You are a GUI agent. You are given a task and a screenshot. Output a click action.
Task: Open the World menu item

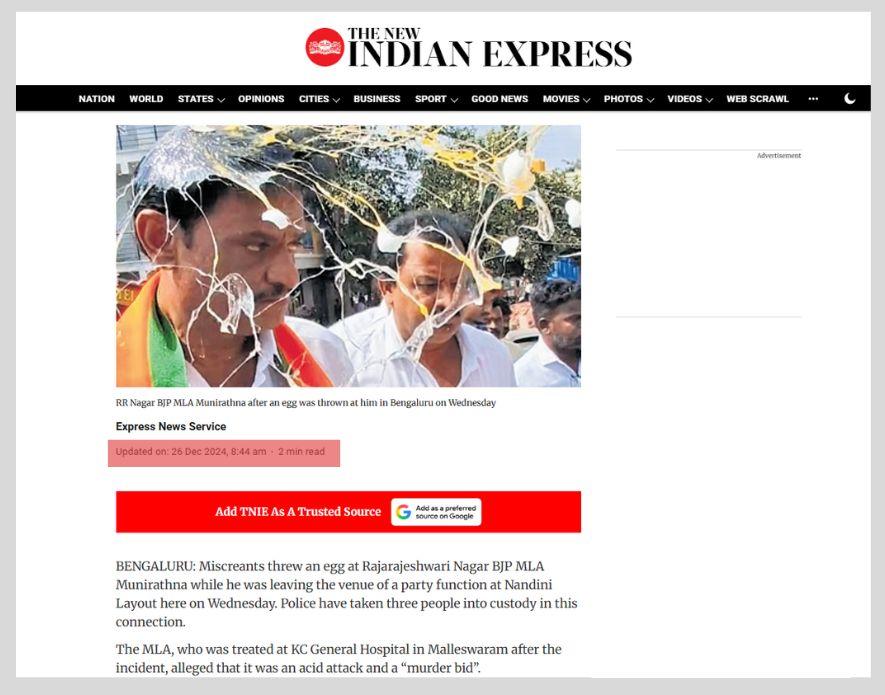point(146,99)
